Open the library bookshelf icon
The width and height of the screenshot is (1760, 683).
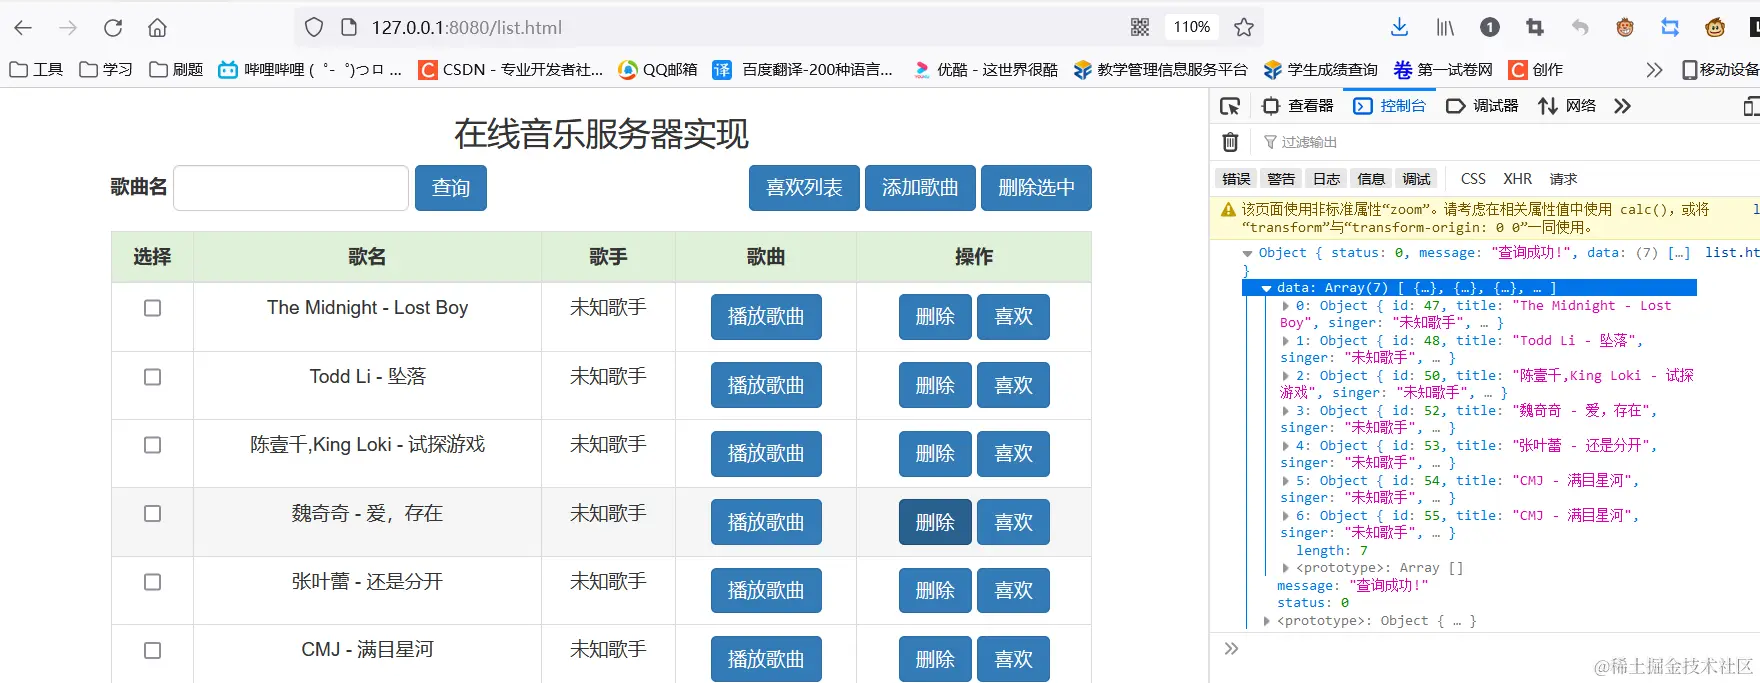pos(1445,28)
